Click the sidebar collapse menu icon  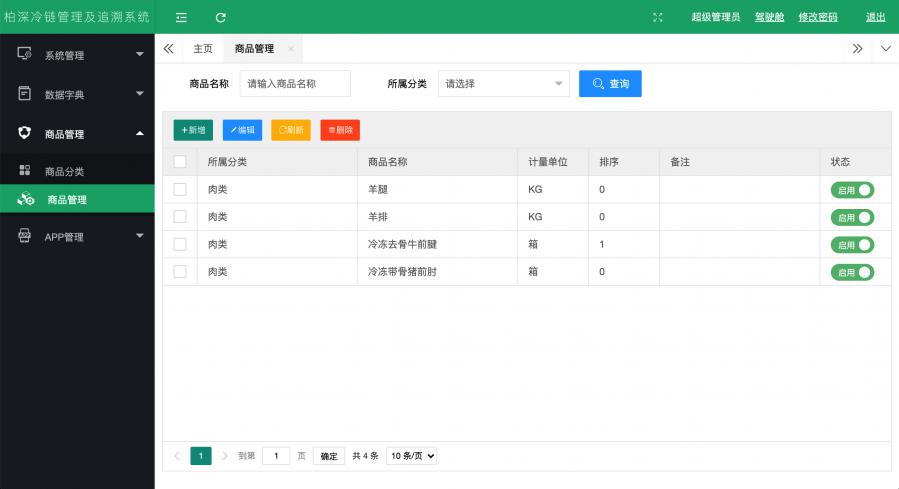181,17
